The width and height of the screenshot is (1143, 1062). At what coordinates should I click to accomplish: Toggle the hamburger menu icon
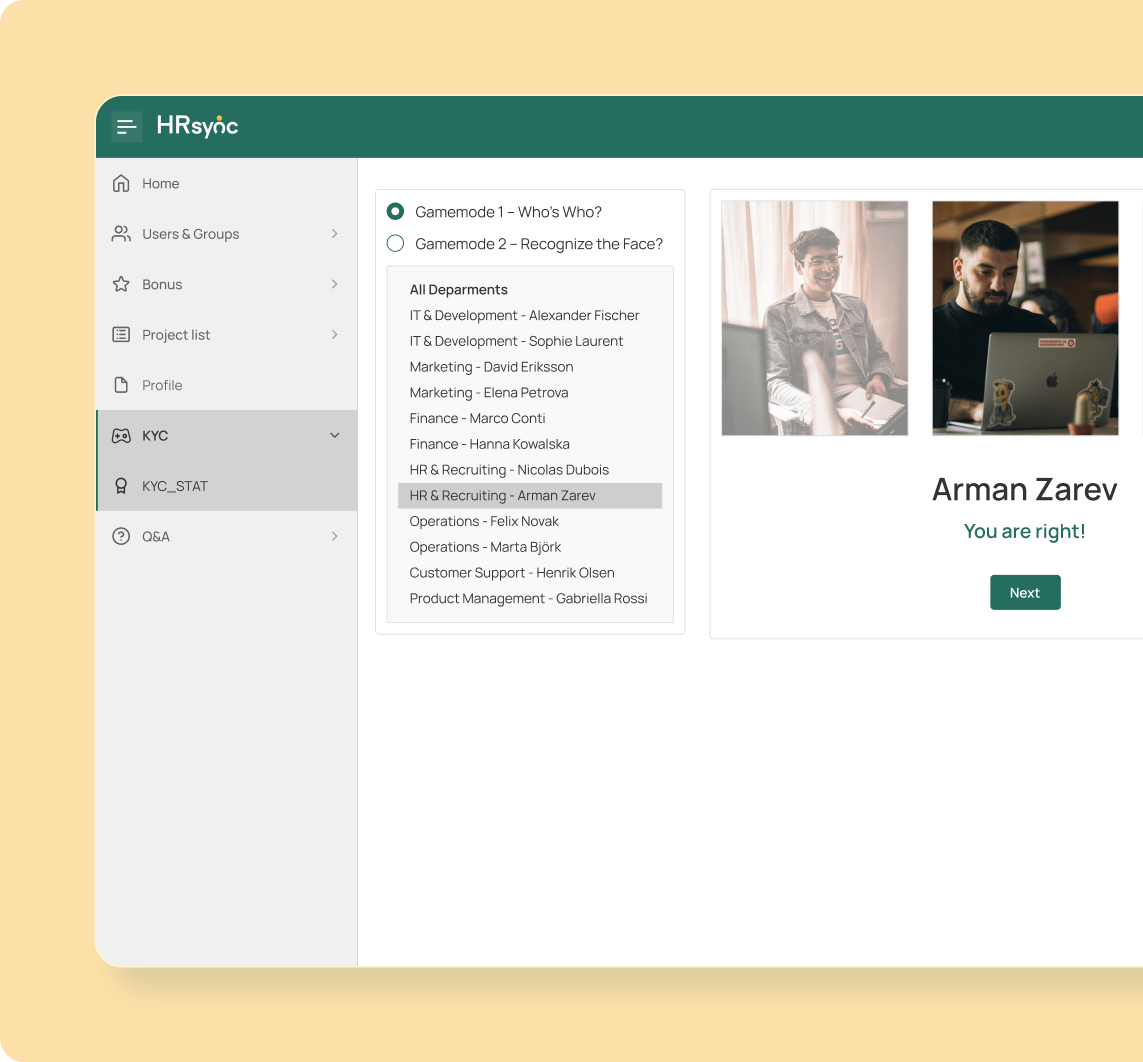[x=126, y=127]
